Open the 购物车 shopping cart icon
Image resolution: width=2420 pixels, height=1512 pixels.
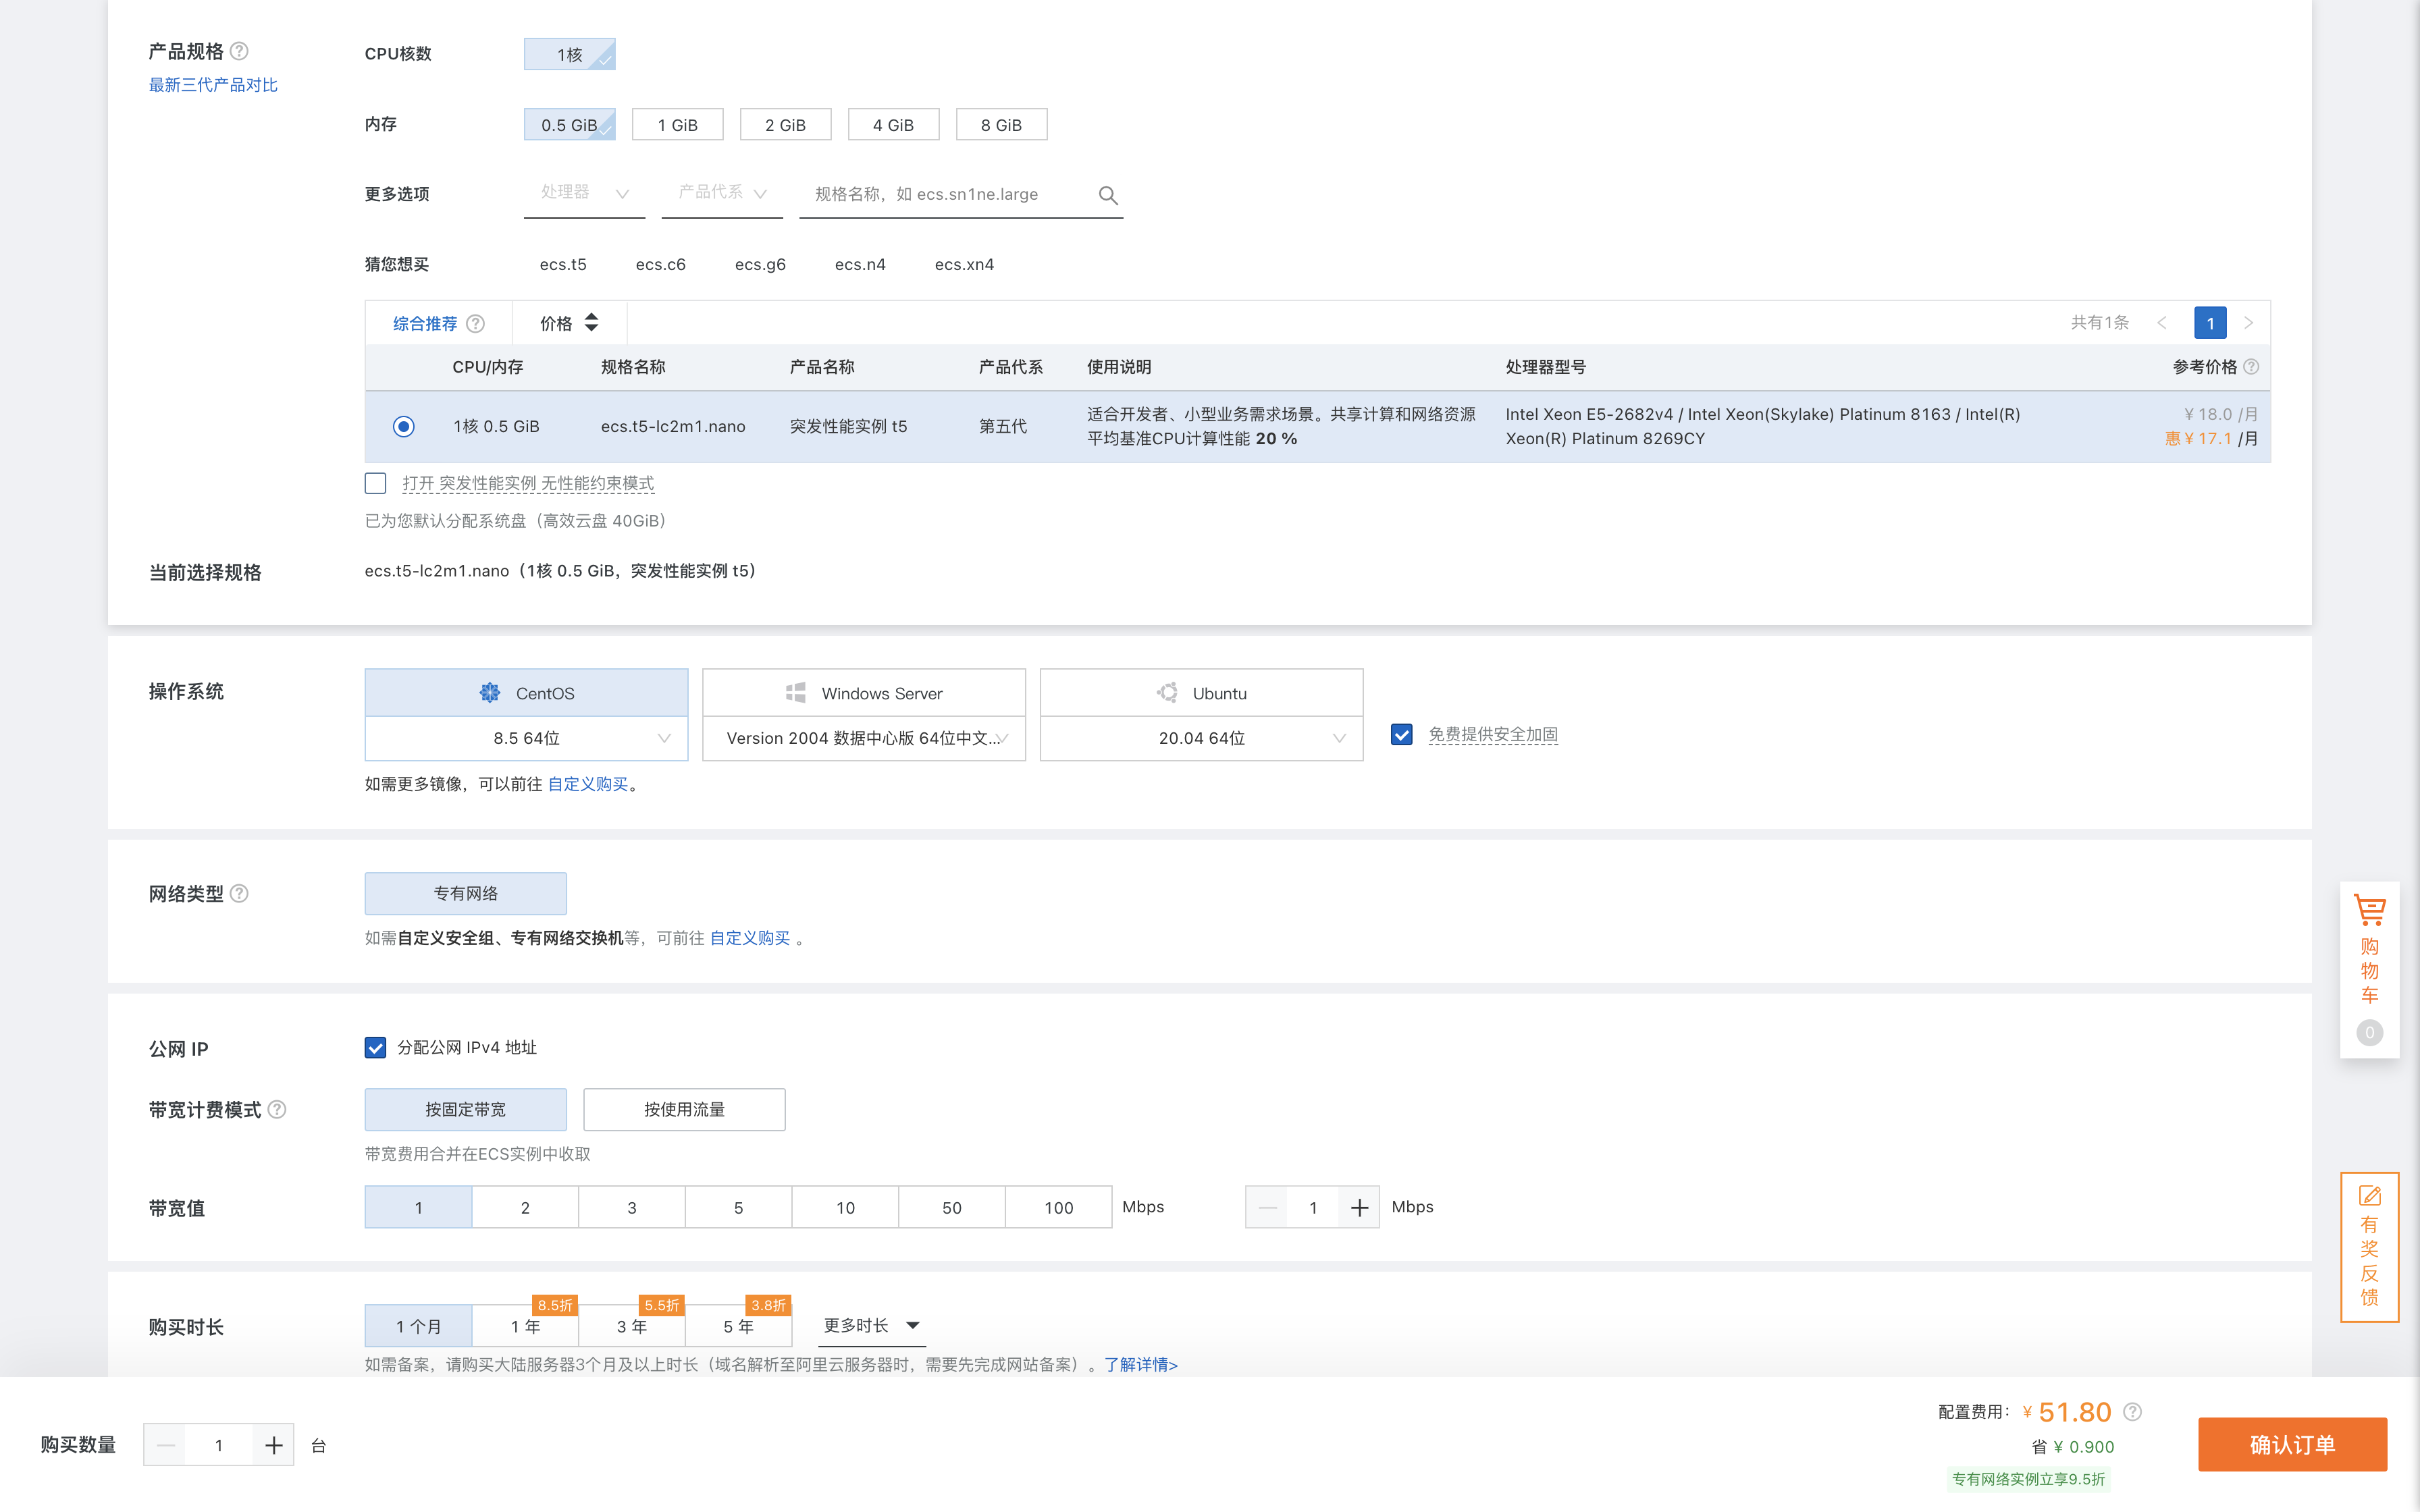pyautogui.click(x=2370, y=910)
